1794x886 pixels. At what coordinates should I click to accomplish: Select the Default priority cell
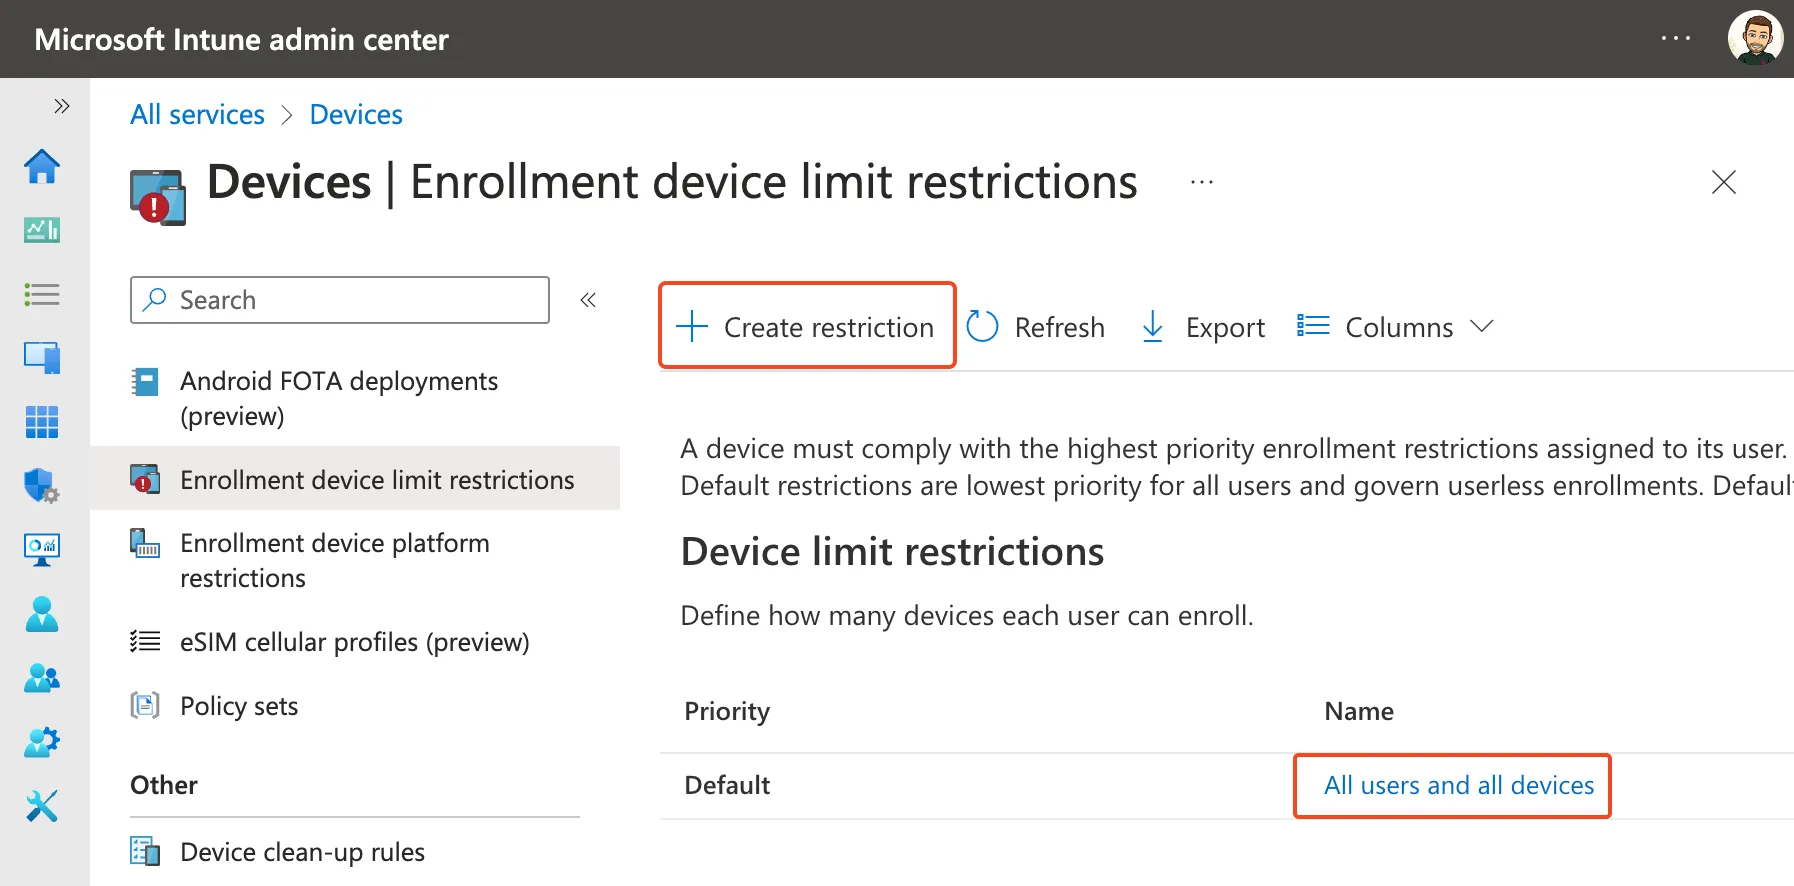(727, 785)
